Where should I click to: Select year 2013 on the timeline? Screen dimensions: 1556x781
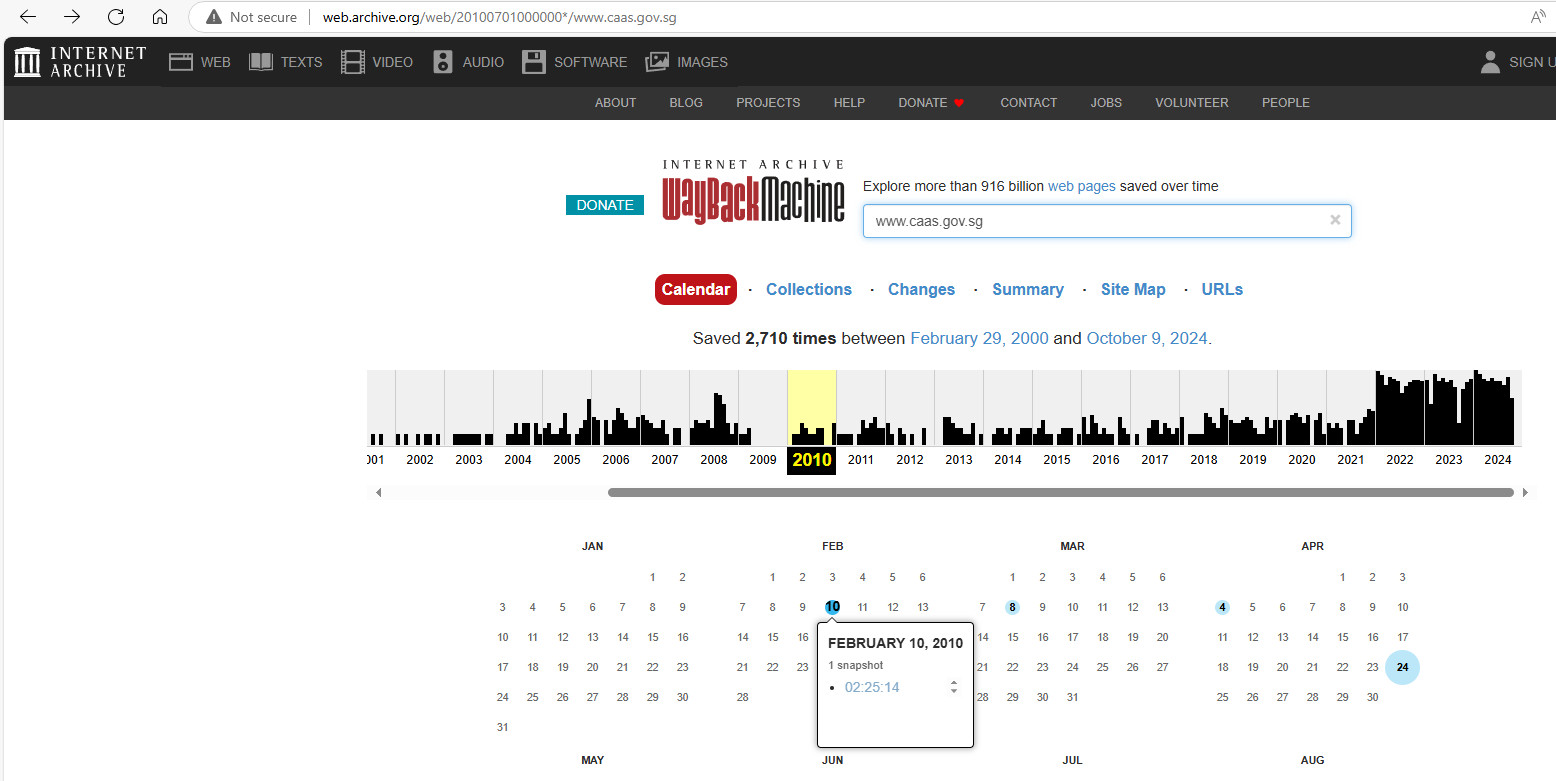pos(959,460)
